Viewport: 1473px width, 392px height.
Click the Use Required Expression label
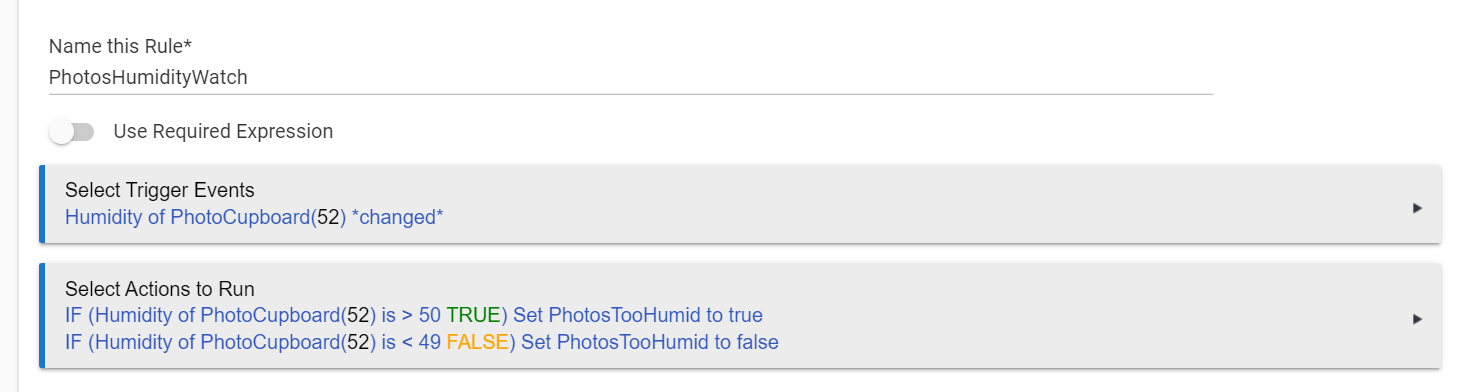tap(223, 131)
